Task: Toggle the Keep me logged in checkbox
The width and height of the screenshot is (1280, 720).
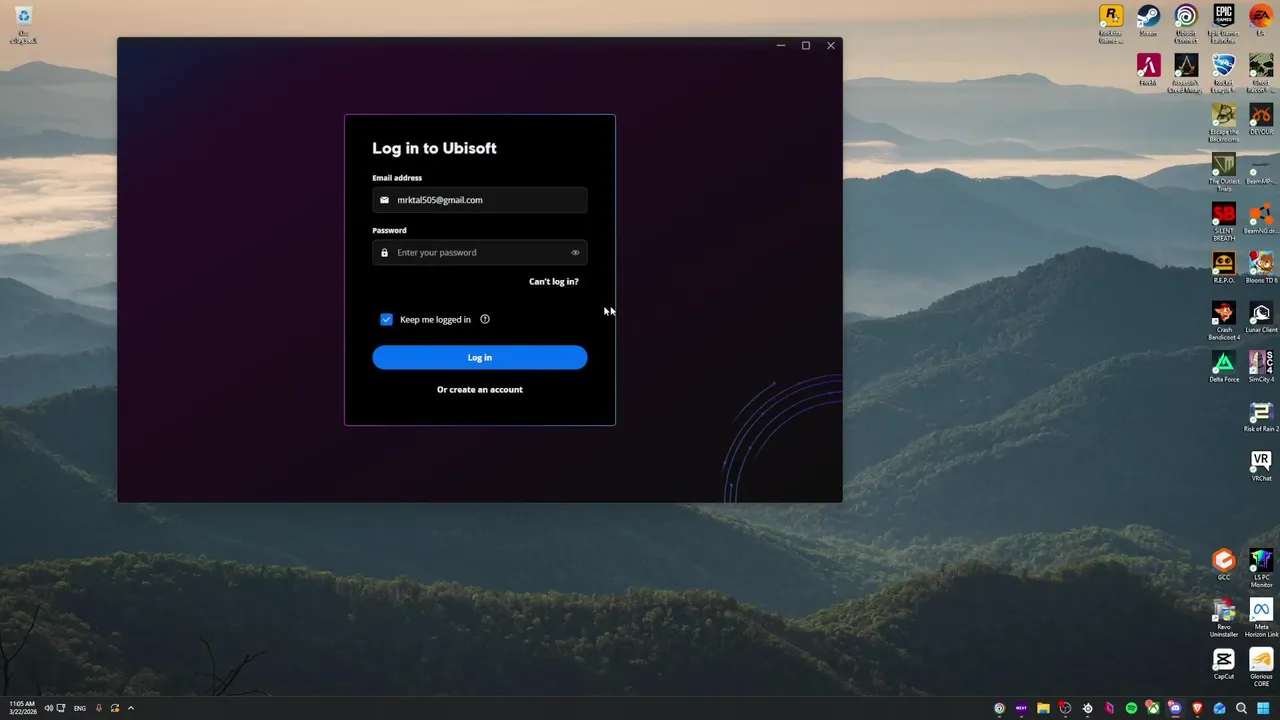Action: [x=386, y=319]
